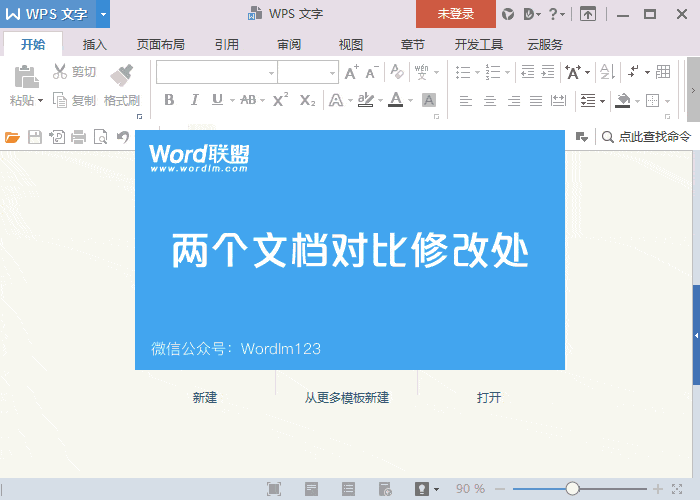700x500 pixels.
Task: Click the 新建 button
Action: 205,397
